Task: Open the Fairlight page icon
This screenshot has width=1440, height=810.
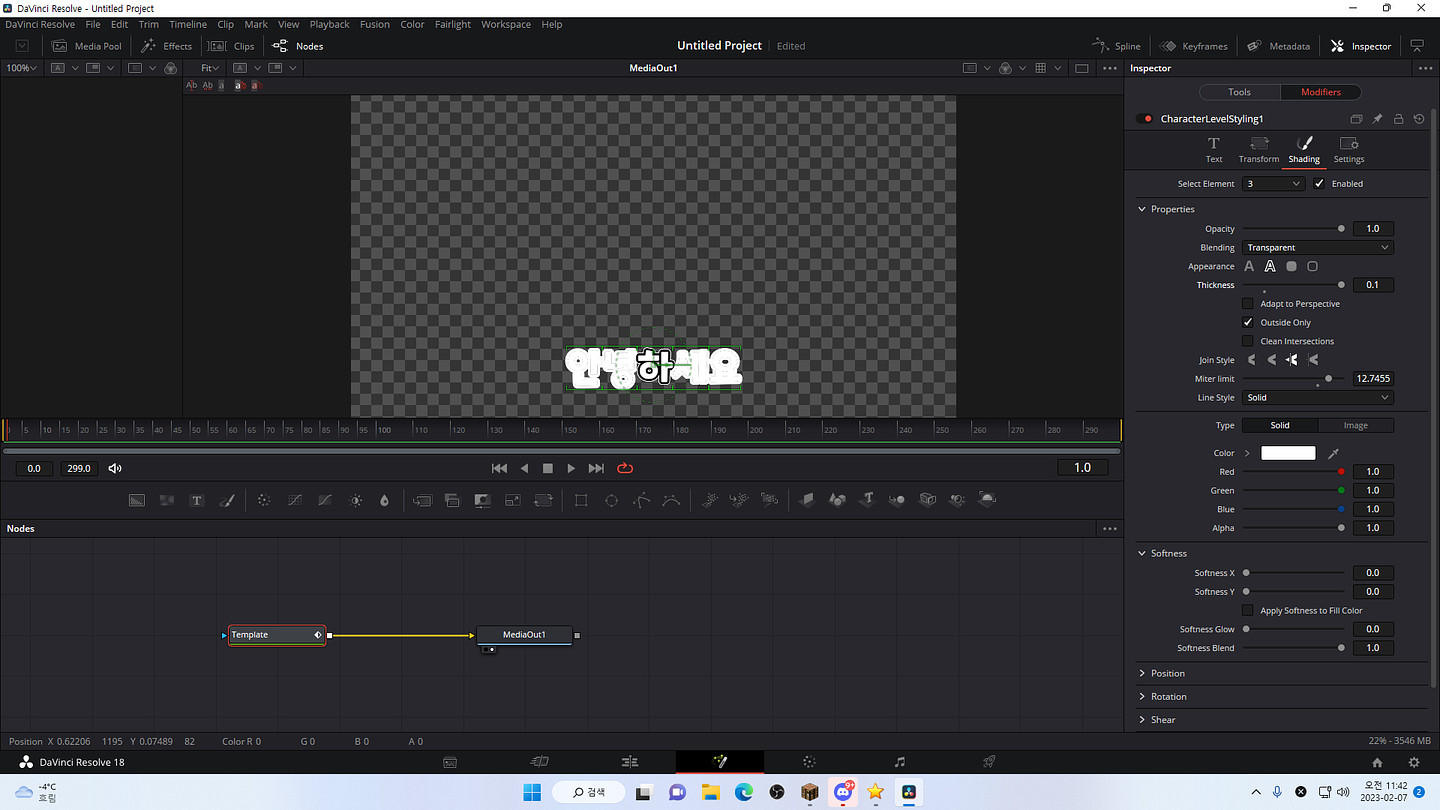Action: [899, 762]
